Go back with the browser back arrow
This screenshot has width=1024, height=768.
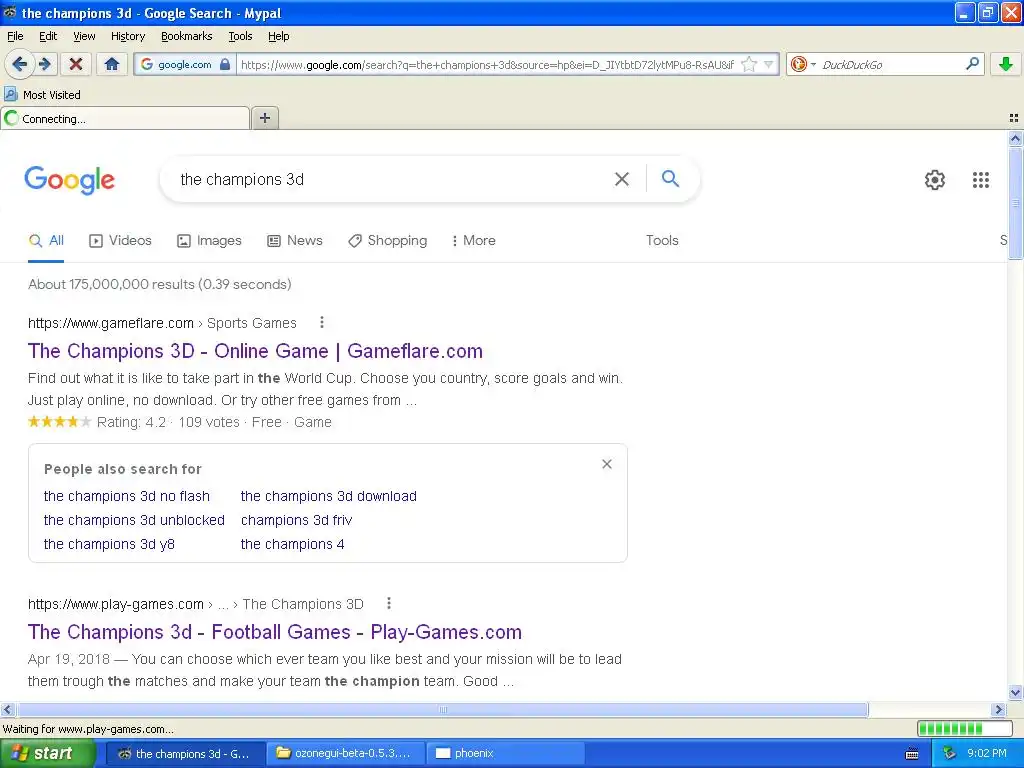click(x=20, y=64)
